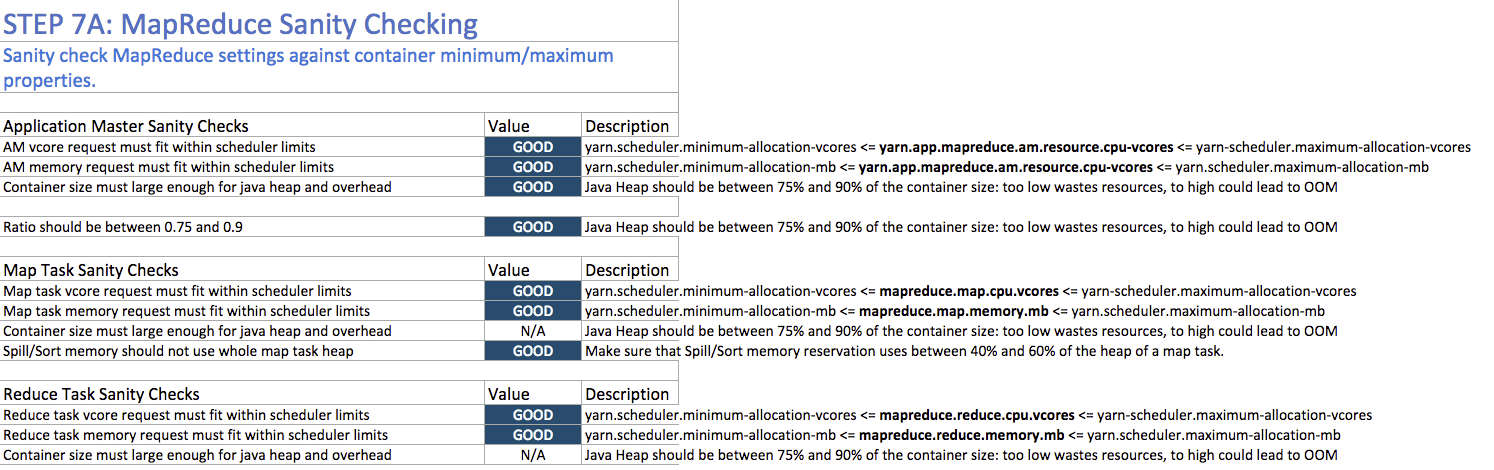1494x470 pixels.
Task: Click the Reduce Task Sanity Checks header
Action: [102, 394]
